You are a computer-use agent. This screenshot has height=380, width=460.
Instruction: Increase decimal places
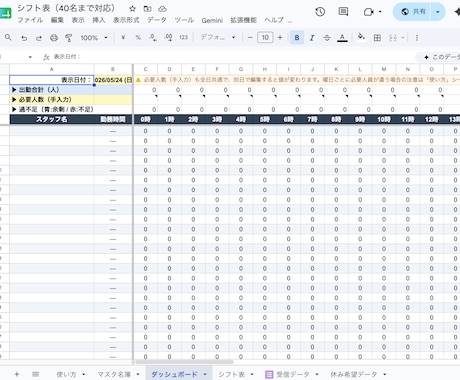[168, 38]
